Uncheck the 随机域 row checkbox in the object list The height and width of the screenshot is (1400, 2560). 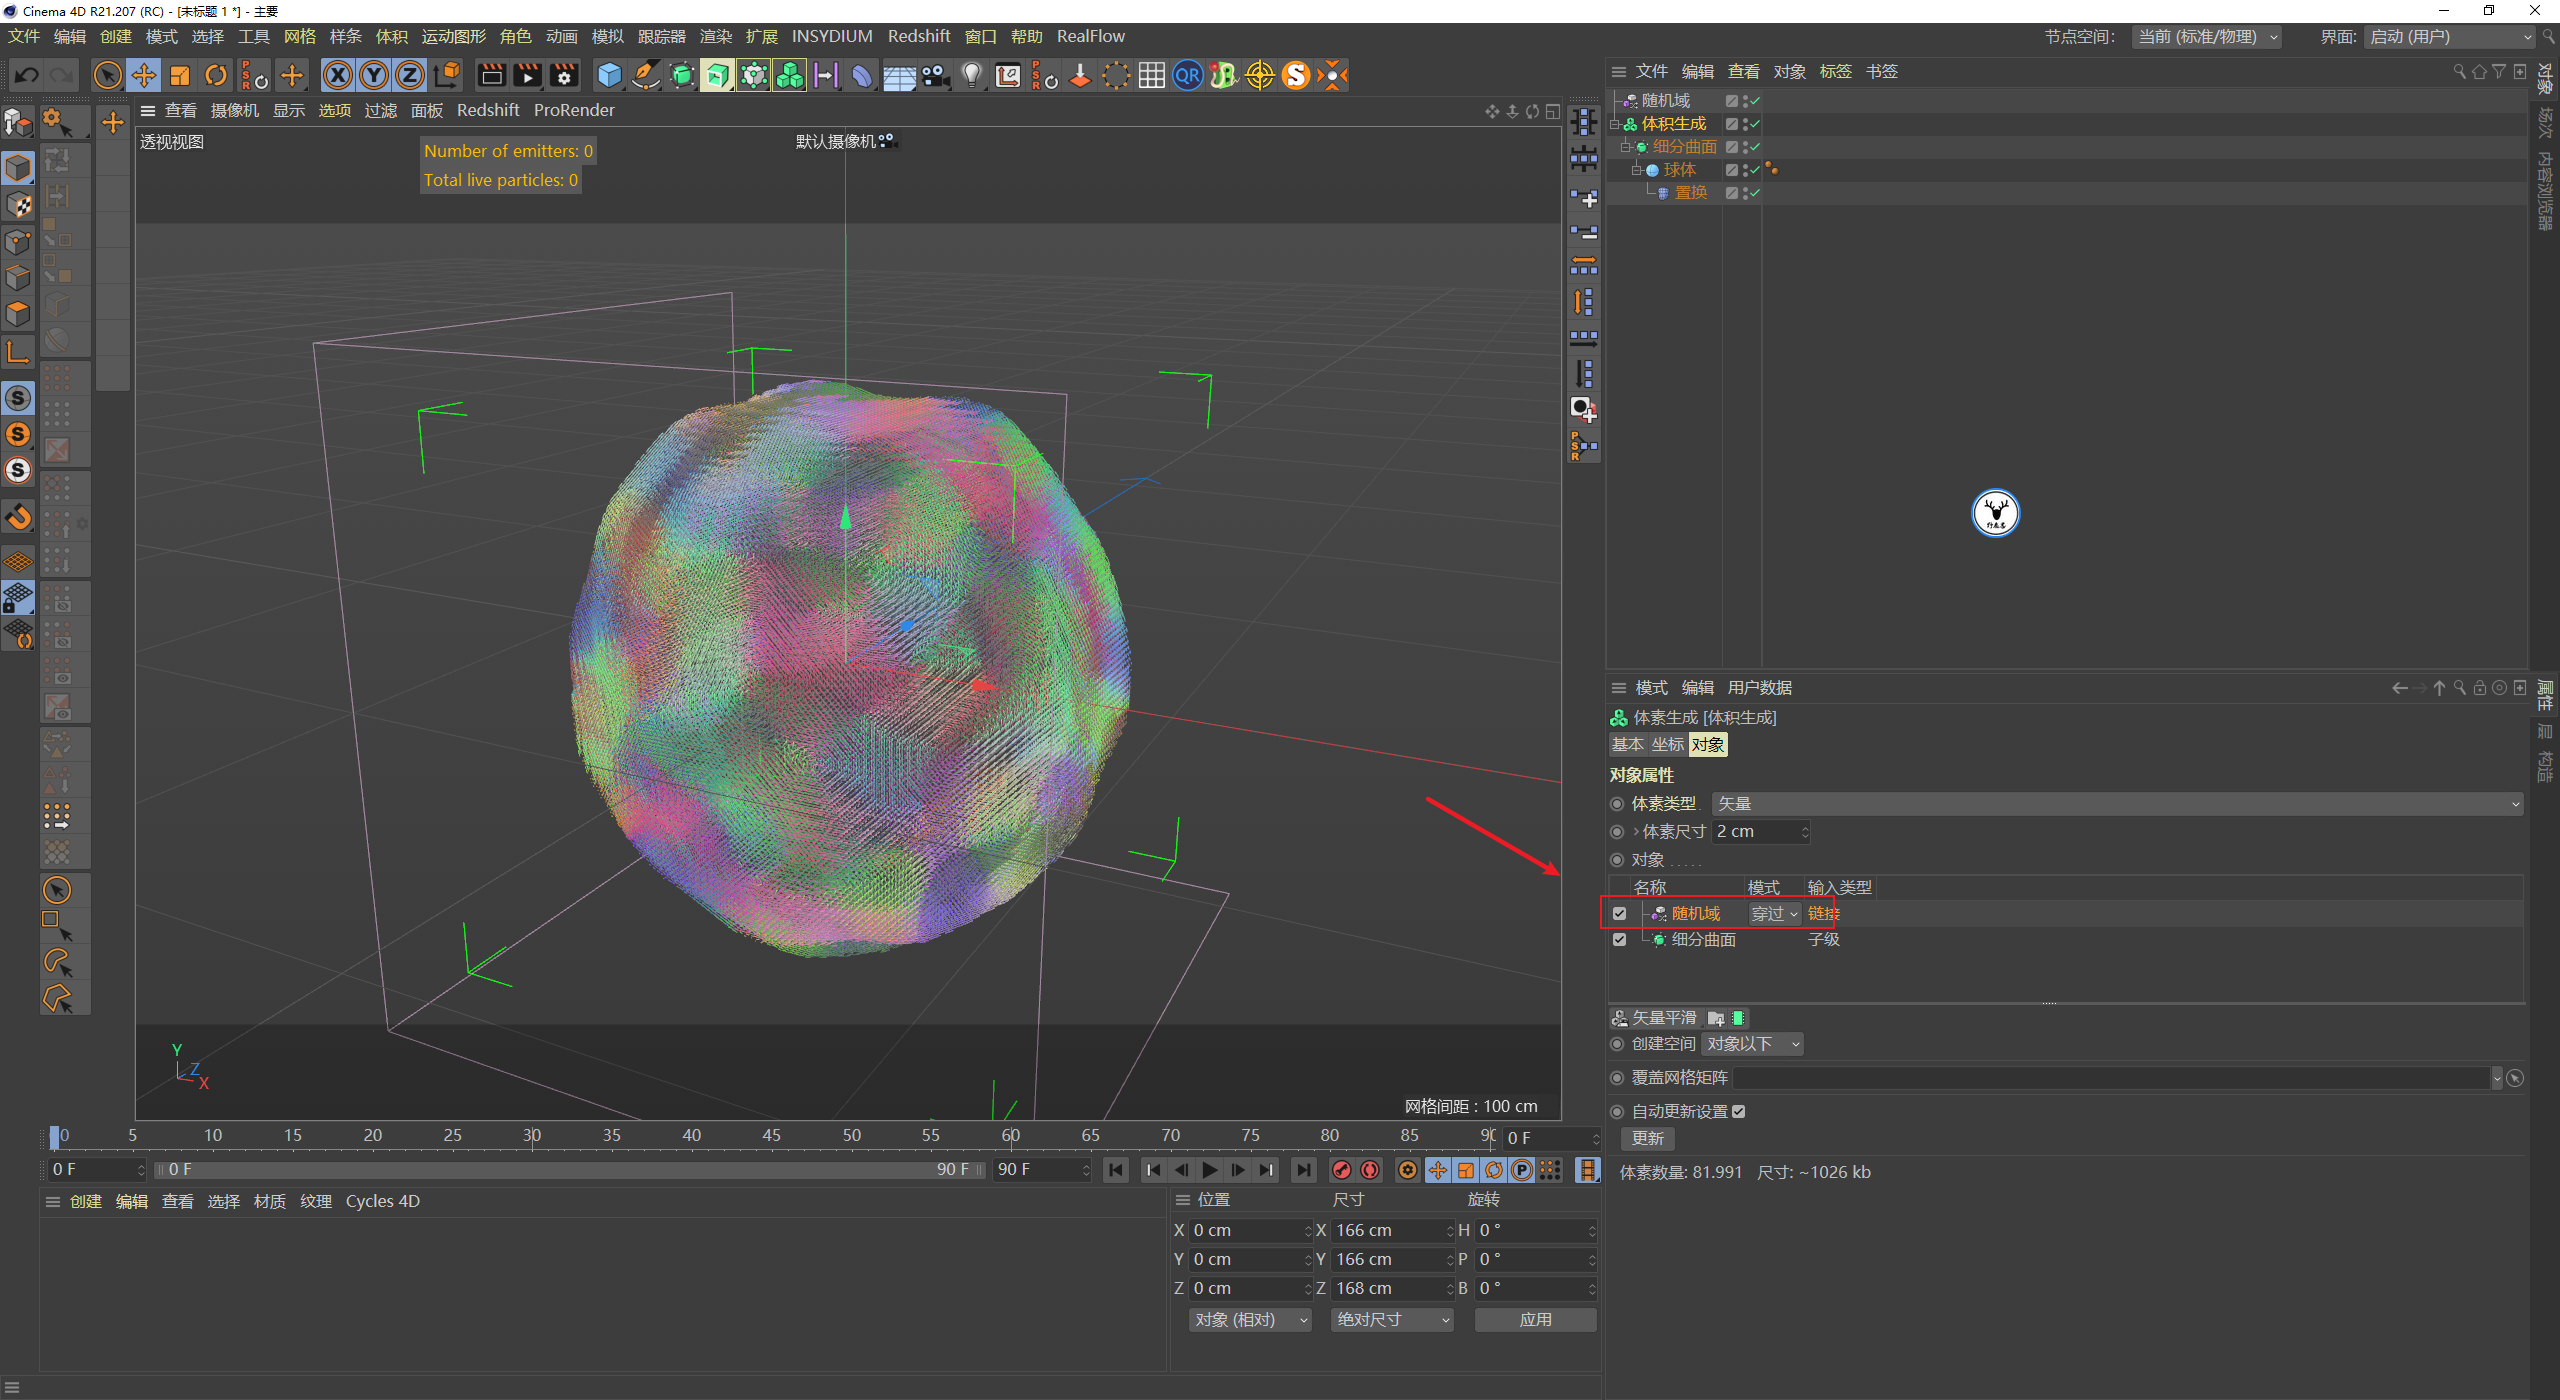tap(1619, 914)
